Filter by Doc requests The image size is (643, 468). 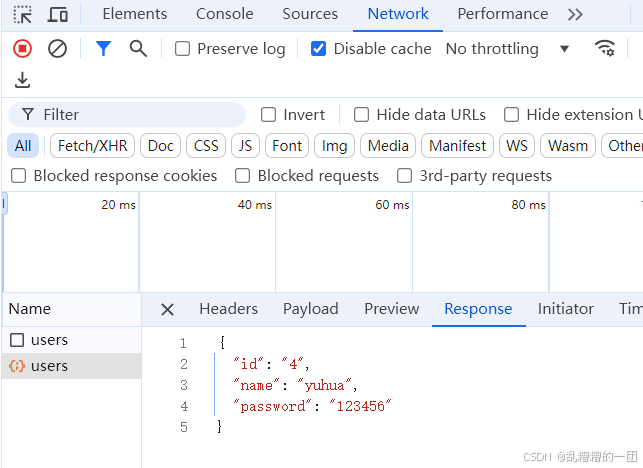coord(160,146)
